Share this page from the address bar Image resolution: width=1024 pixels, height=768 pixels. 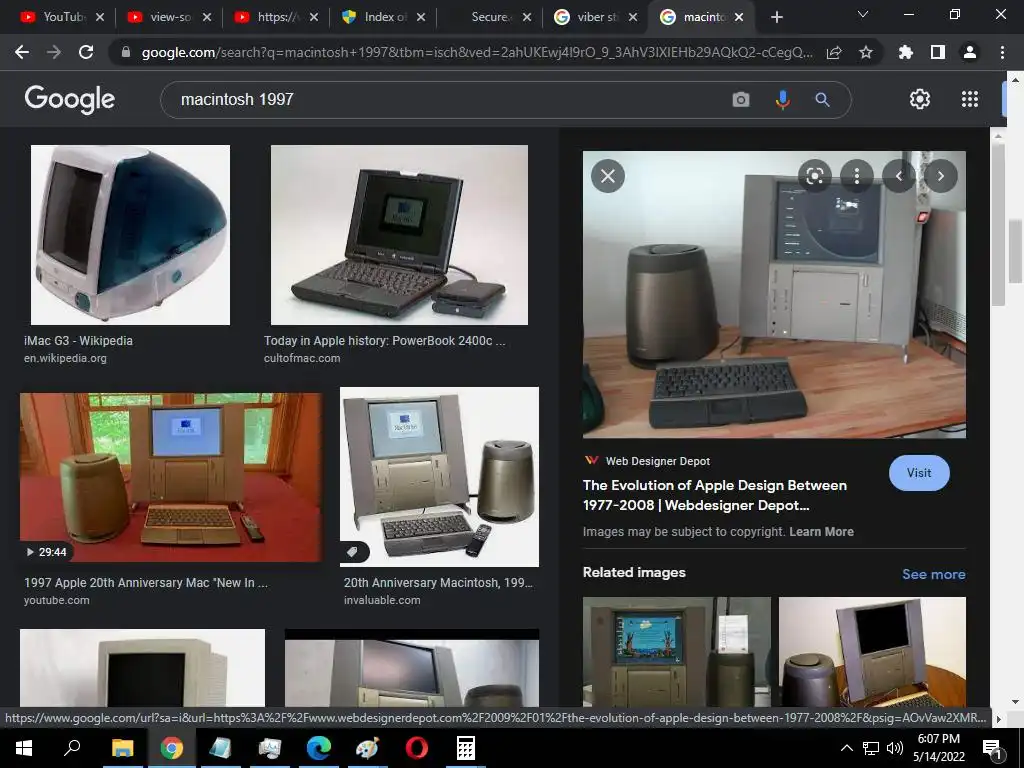(834, 52)
